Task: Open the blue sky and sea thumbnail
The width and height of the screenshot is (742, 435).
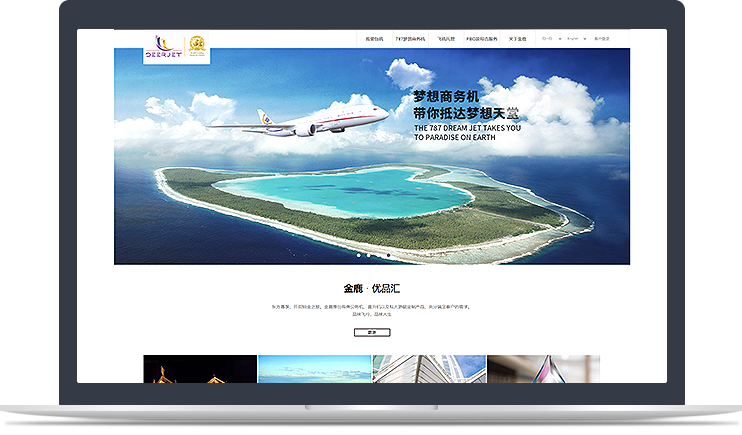Action: click(315, 369)
